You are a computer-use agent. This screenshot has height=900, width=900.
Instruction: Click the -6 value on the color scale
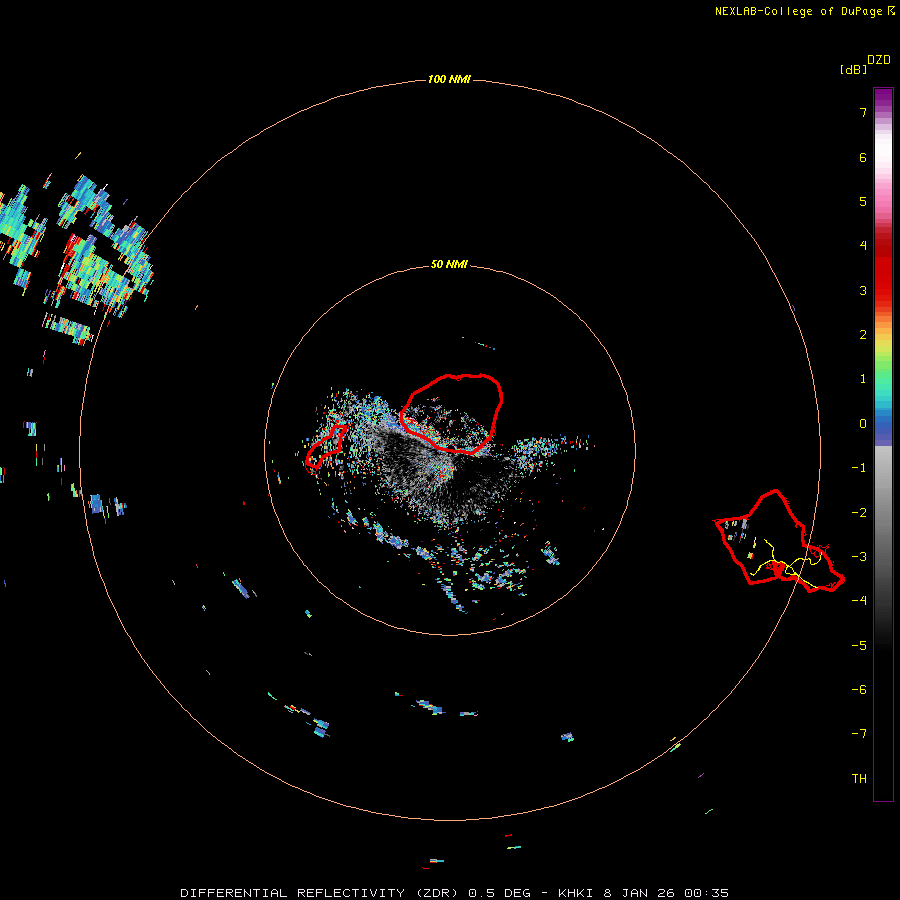pos(859,690)
